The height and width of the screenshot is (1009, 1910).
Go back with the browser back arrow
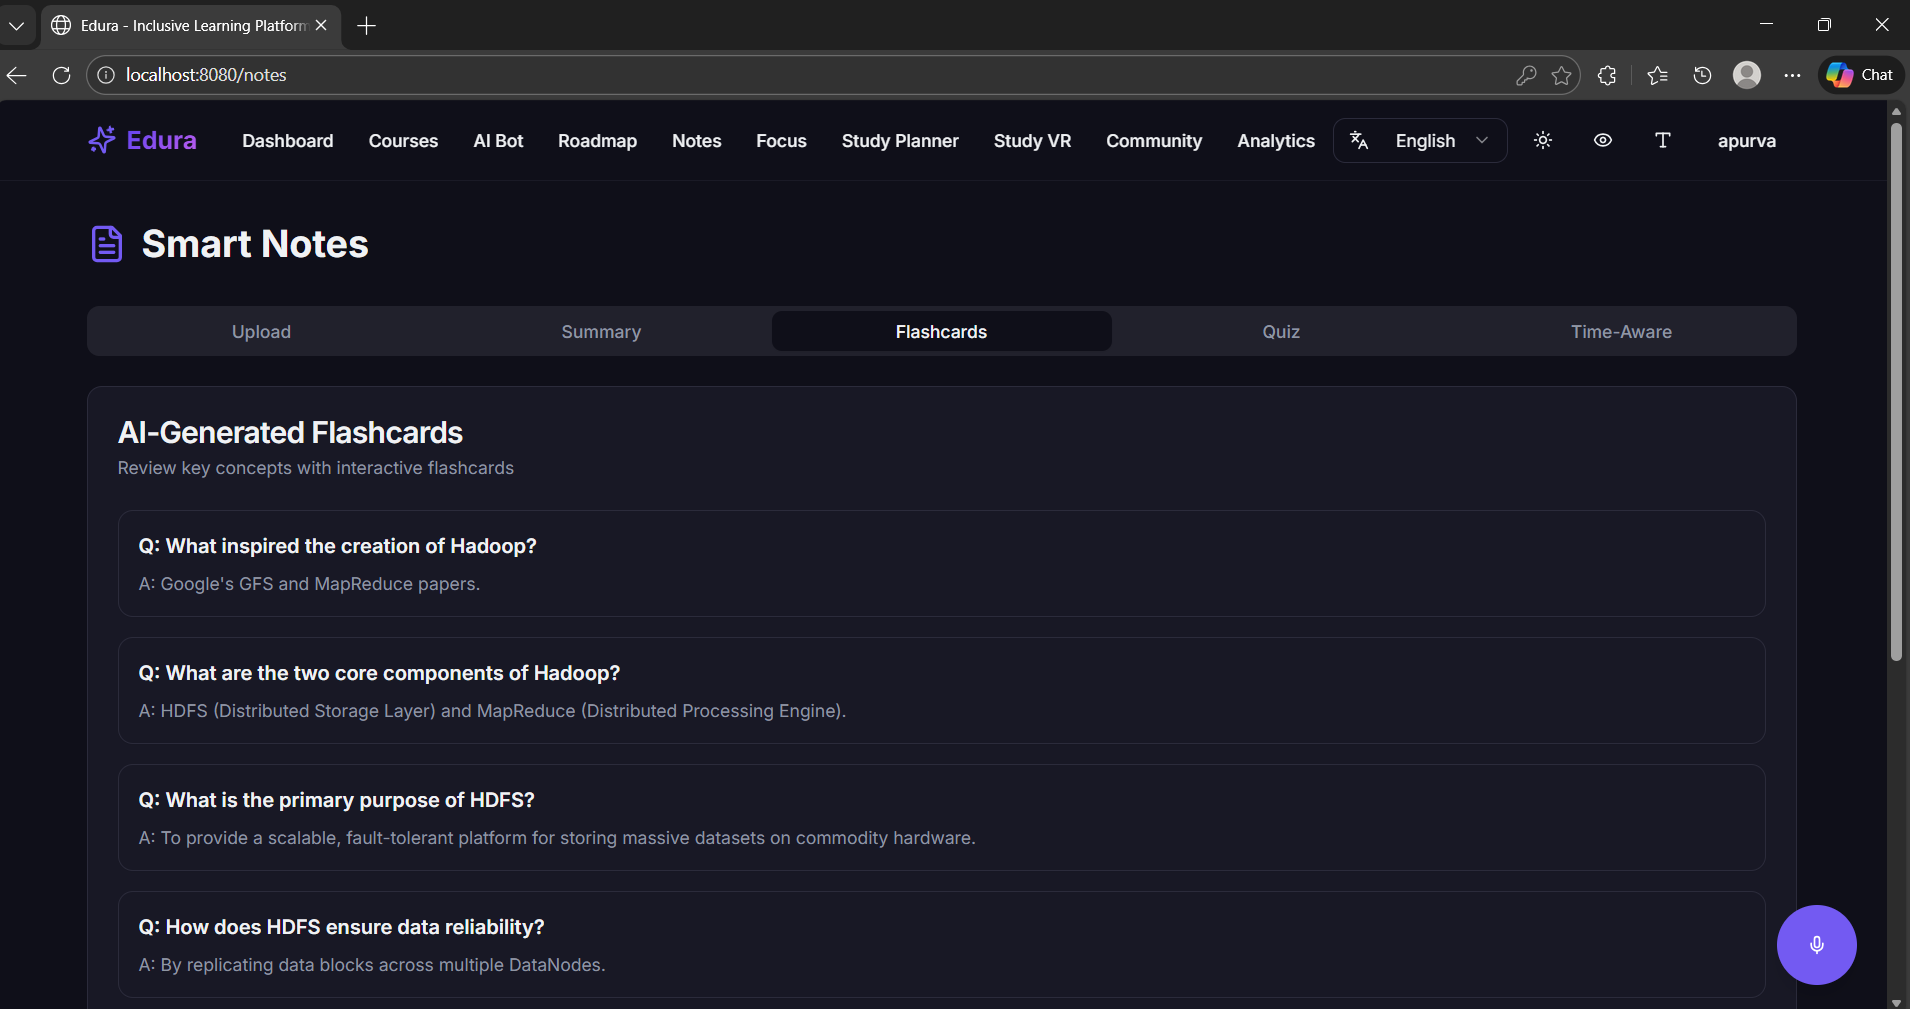[x=16, y=75]
